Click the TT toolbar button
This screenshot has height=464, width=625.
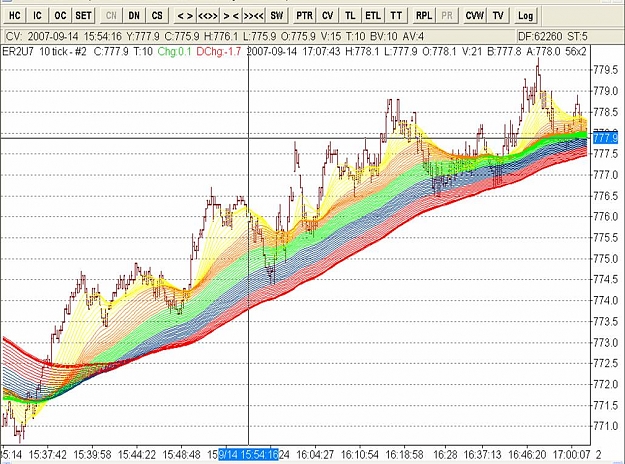click(x=396, y=16)
